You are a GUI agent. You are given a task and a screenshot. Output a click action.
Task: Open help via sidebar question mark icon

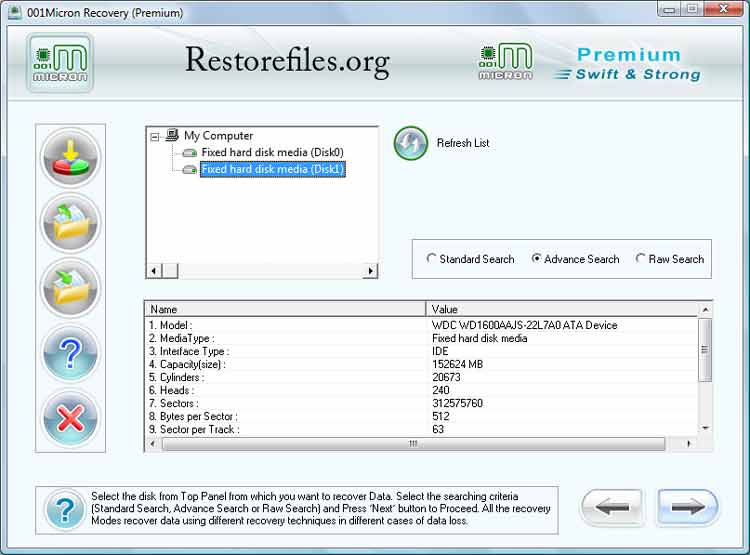[71, 353]
